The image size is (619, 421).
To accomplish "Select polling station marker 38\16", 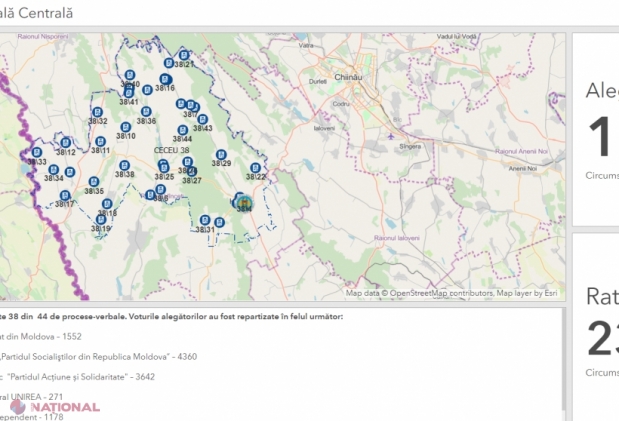I will [166, 79].
